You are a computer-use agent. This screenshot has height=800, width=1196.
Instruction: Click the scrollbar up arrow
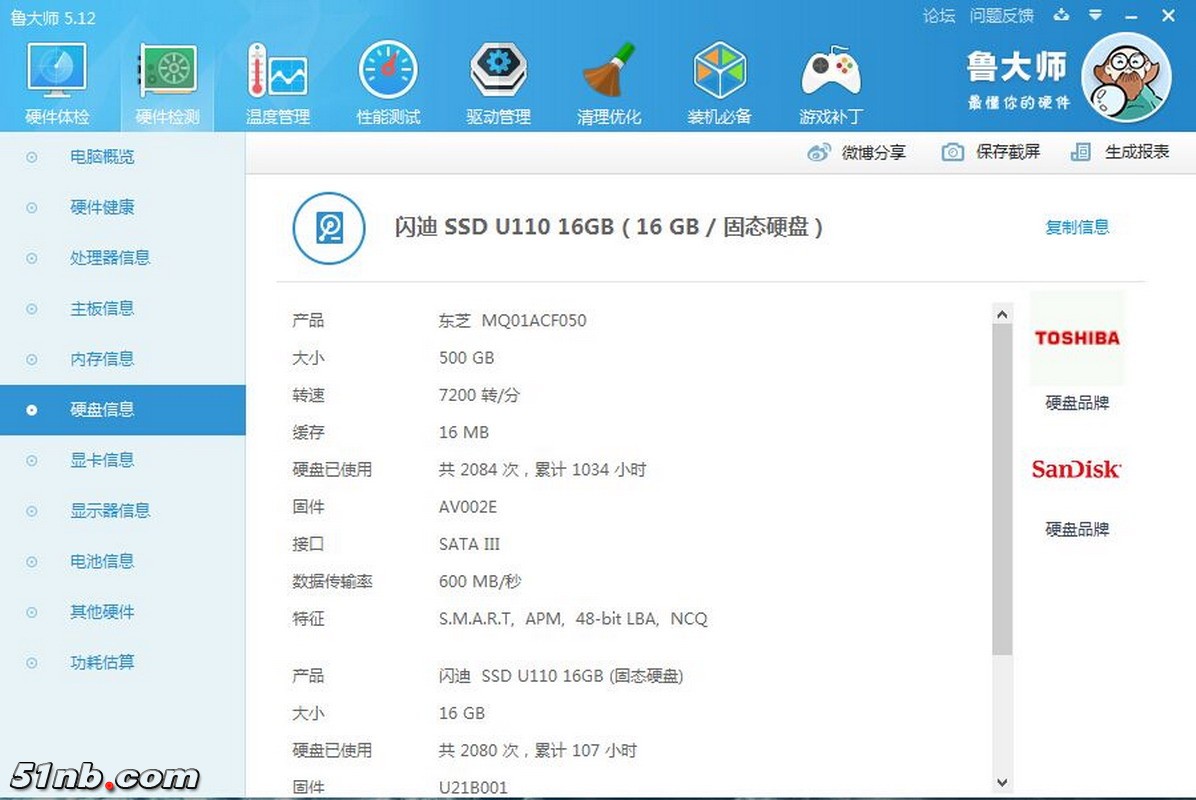click(1002, 315)
